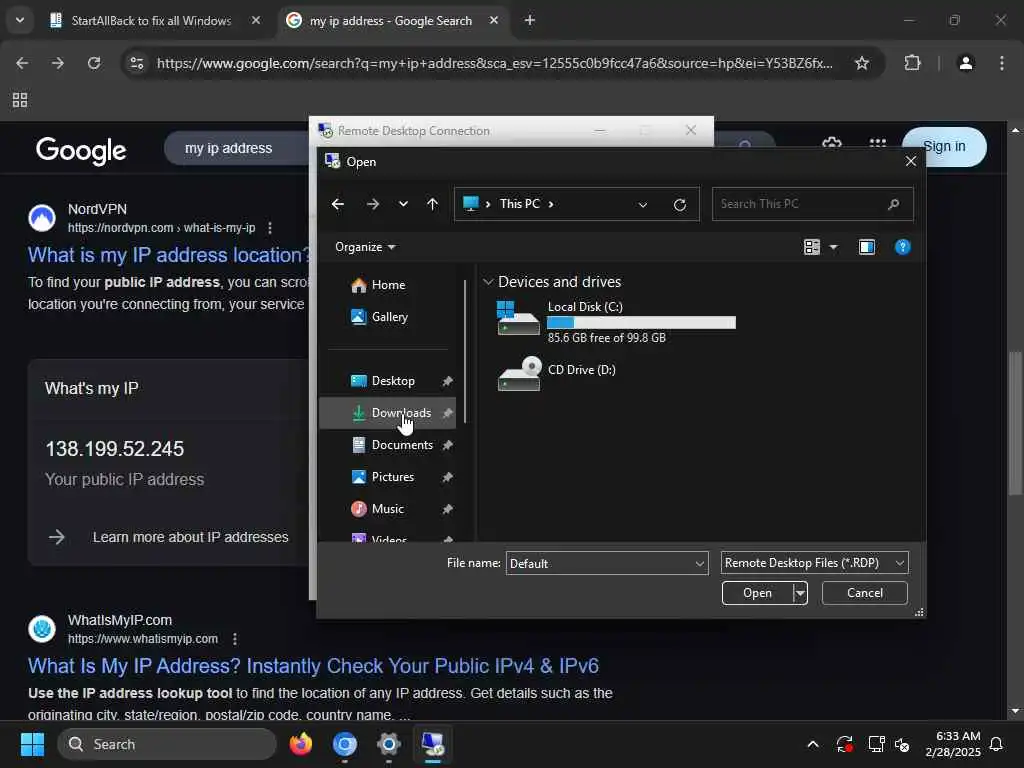Open the Remote Desktop Files type dropdown

(814, 563)
